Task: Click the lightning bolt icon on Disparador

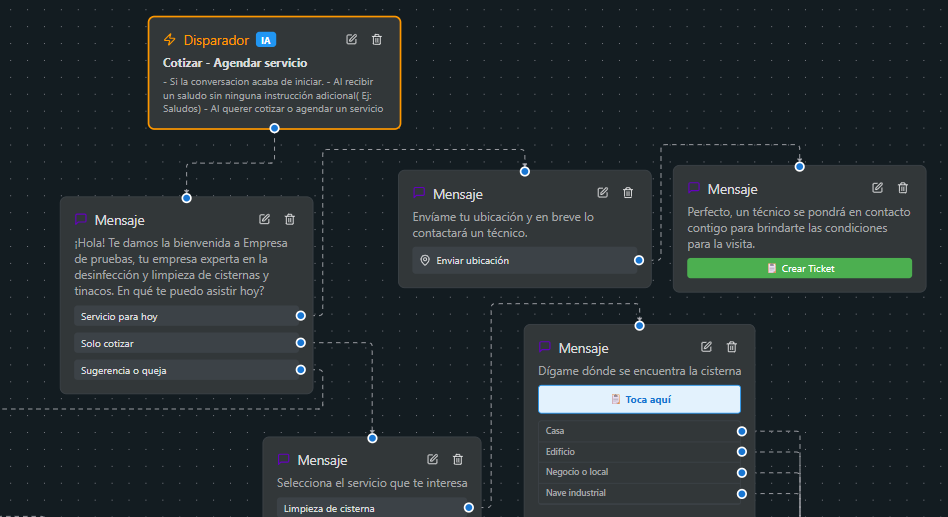Action: pos(170,40)
